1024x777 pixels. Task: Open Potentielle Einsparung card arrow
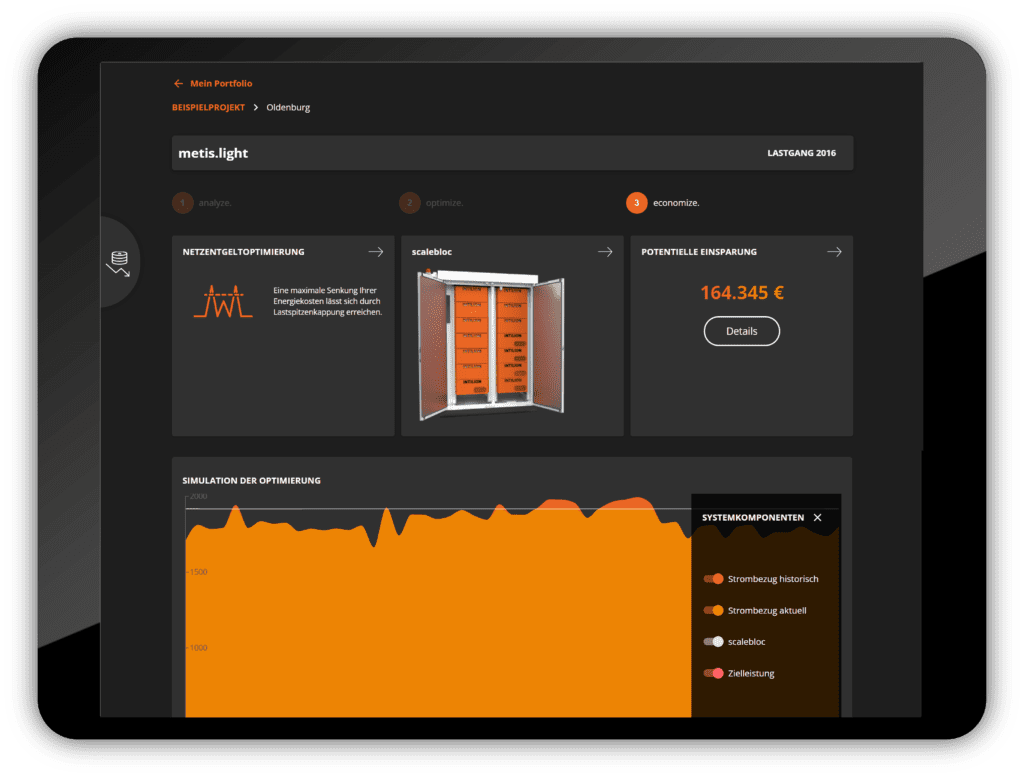point(835,252)
